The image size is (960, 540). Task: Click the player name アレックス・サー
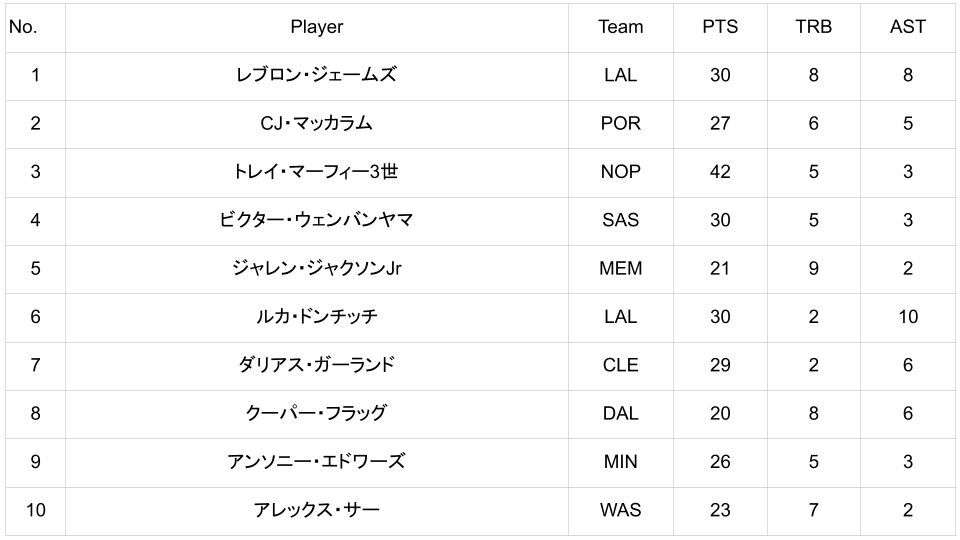point(316,510)
